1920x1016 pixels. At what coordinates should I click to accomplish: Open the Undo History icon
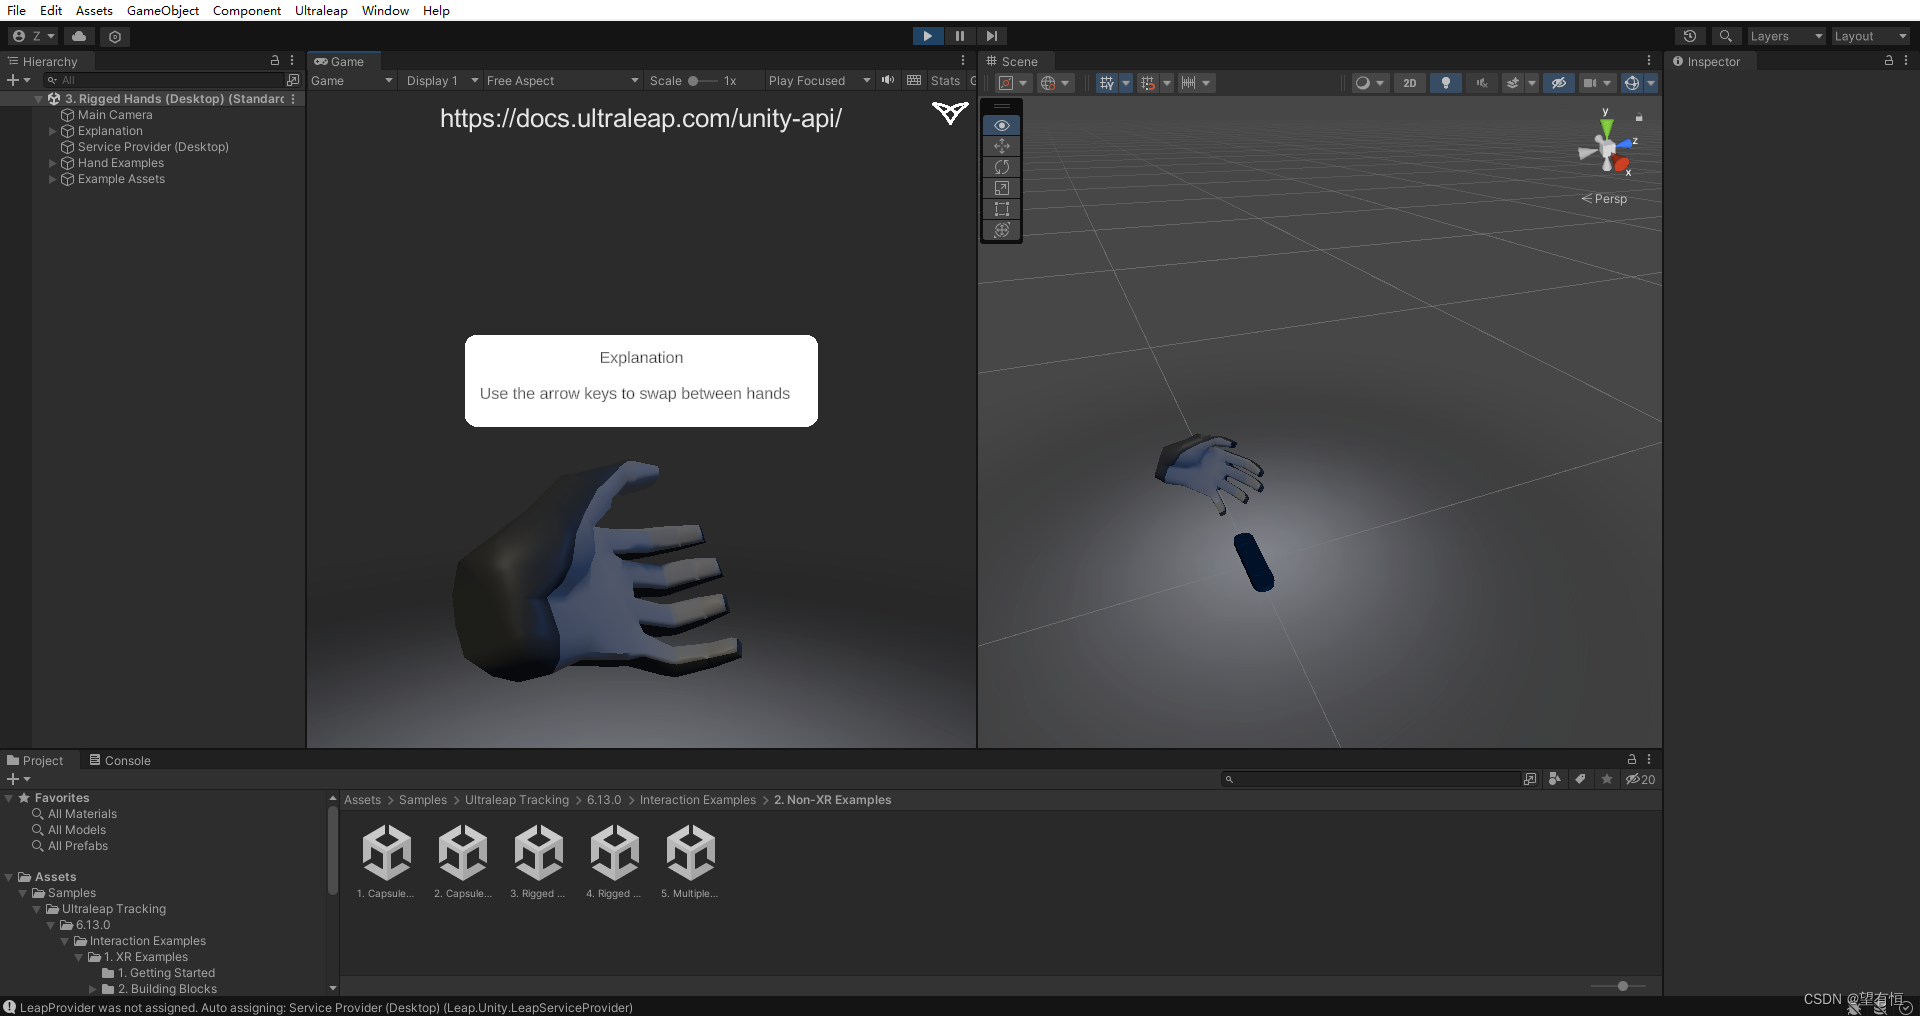pyautogui.click(x=1689, y=36)
